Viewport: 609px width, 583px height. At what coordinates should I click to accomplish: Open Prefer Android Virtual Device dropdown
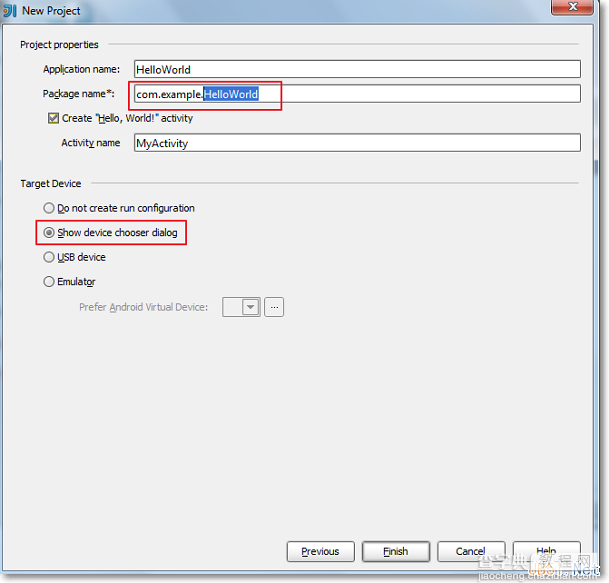tap(241, 307)
